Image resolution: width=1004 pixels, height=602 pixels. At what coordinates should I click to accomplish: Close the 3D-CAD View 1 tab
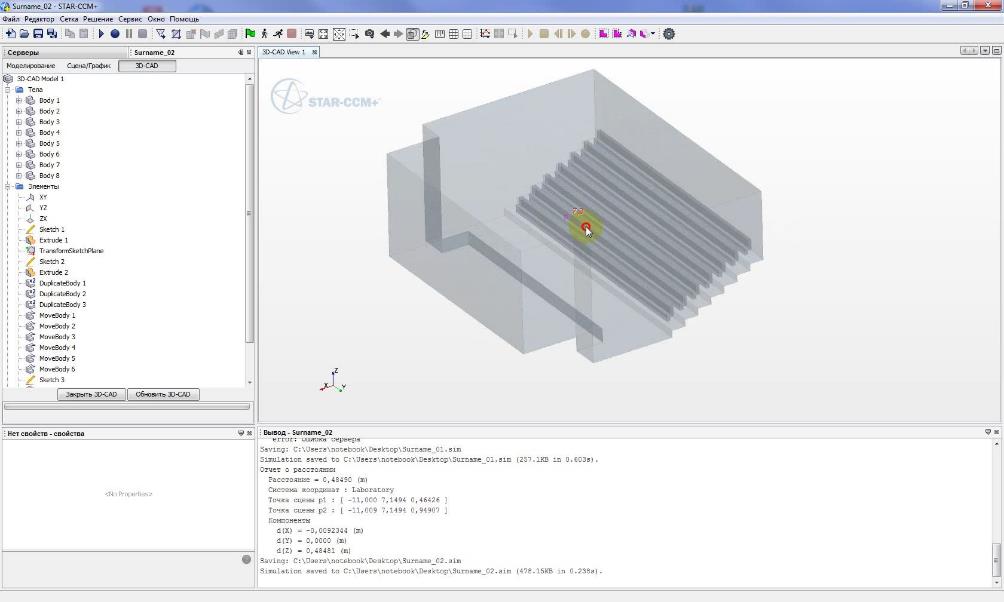point(314,52)
